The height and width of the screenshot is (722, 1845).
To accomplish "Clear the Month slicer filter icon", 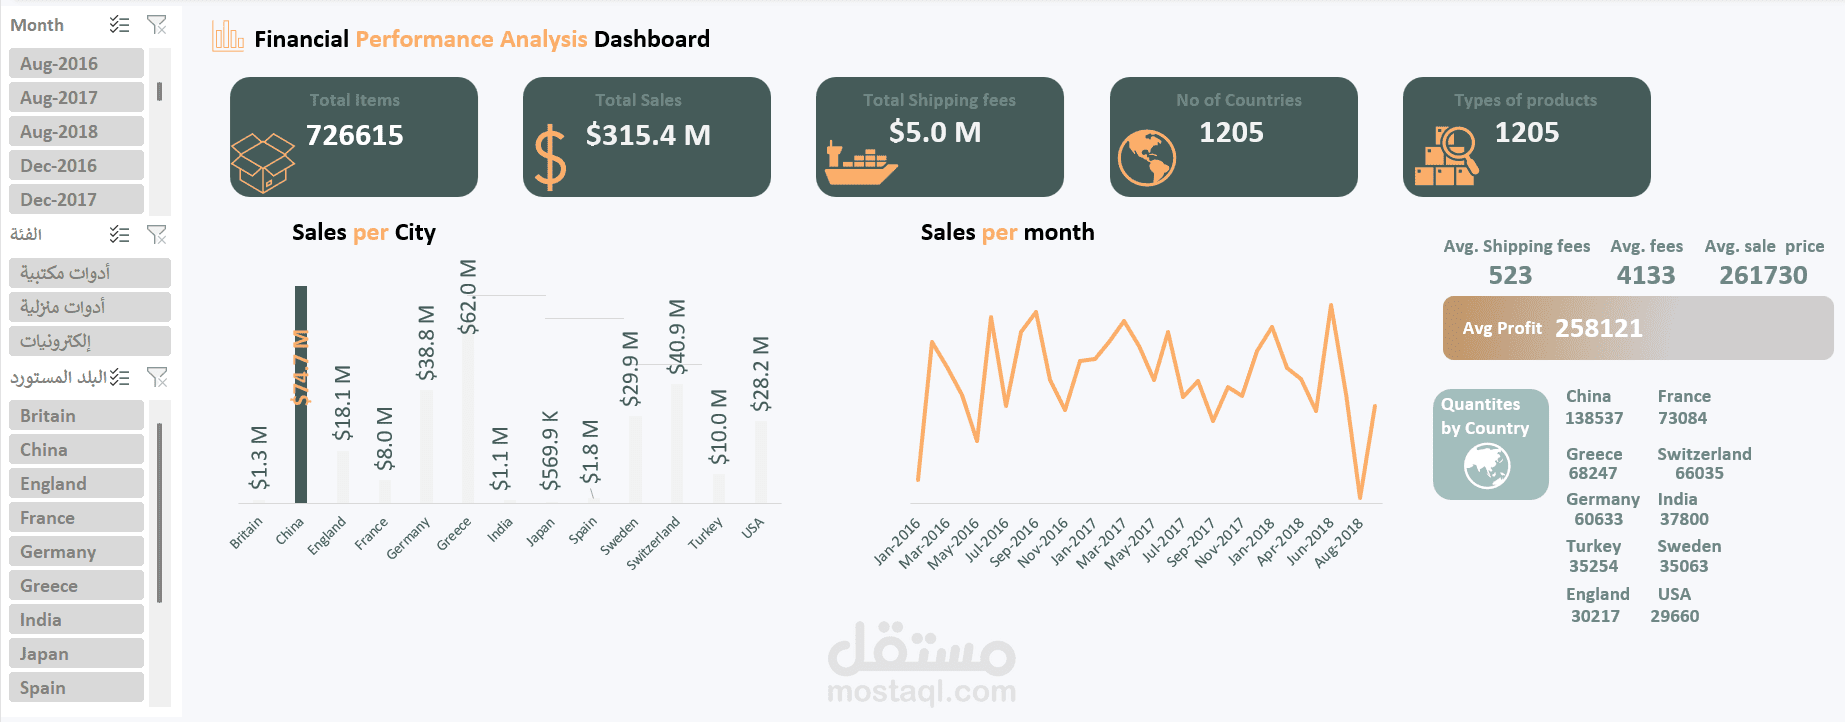I will coord(157,24).
